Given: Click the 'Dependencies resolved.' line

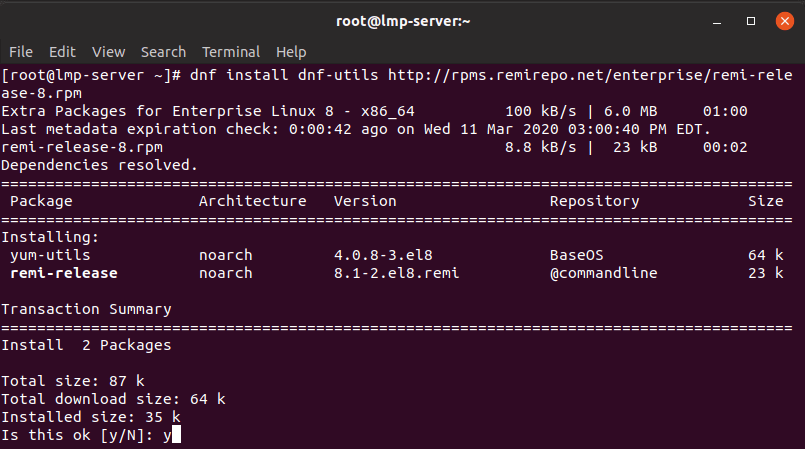Looking at the screenshot, I should pyautogui.click(x=100, y=165).
